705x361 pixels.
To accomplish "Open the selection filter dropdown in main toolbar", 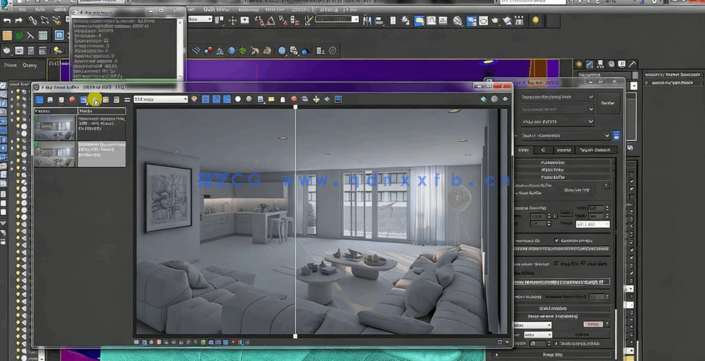I will (200, 19).
